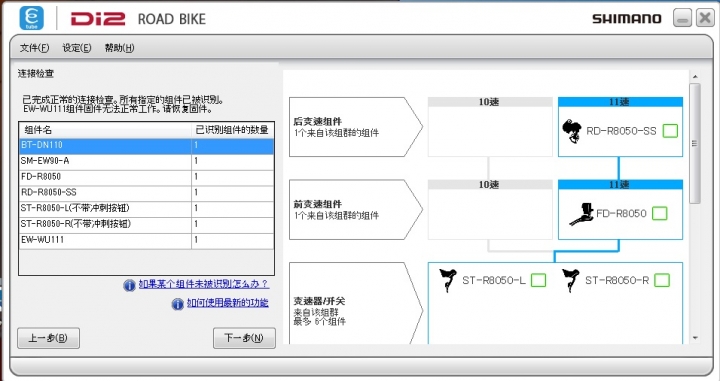This screenshot has height=381, width=720.
Task: Open link 如果某个组件未被识别怎么办？
Action: (x=204, y=284)
